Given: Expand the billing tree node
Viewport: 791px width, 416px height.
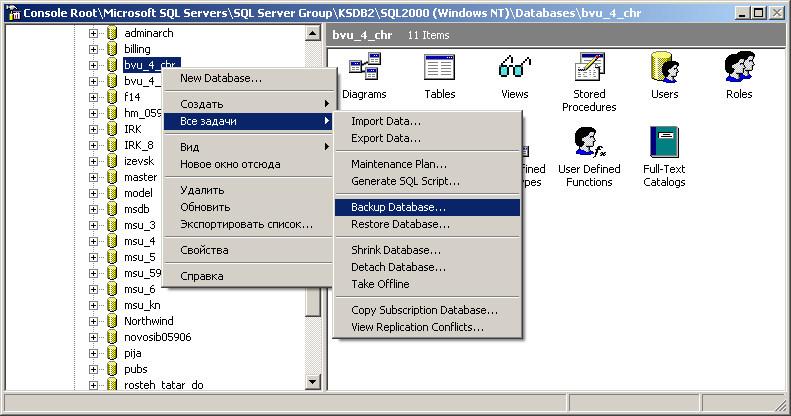Looking at the screenshot, I should (93, 49).
